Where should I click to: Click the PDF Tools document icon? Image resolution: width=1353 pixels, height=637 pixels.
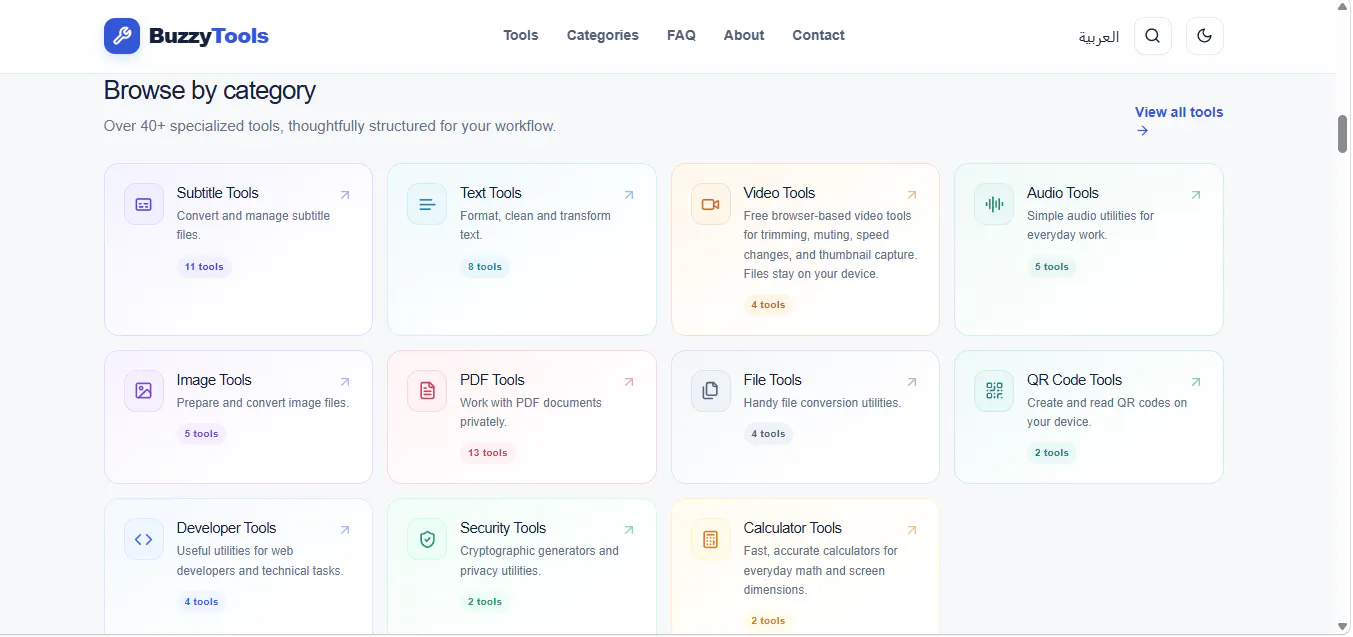427,391
